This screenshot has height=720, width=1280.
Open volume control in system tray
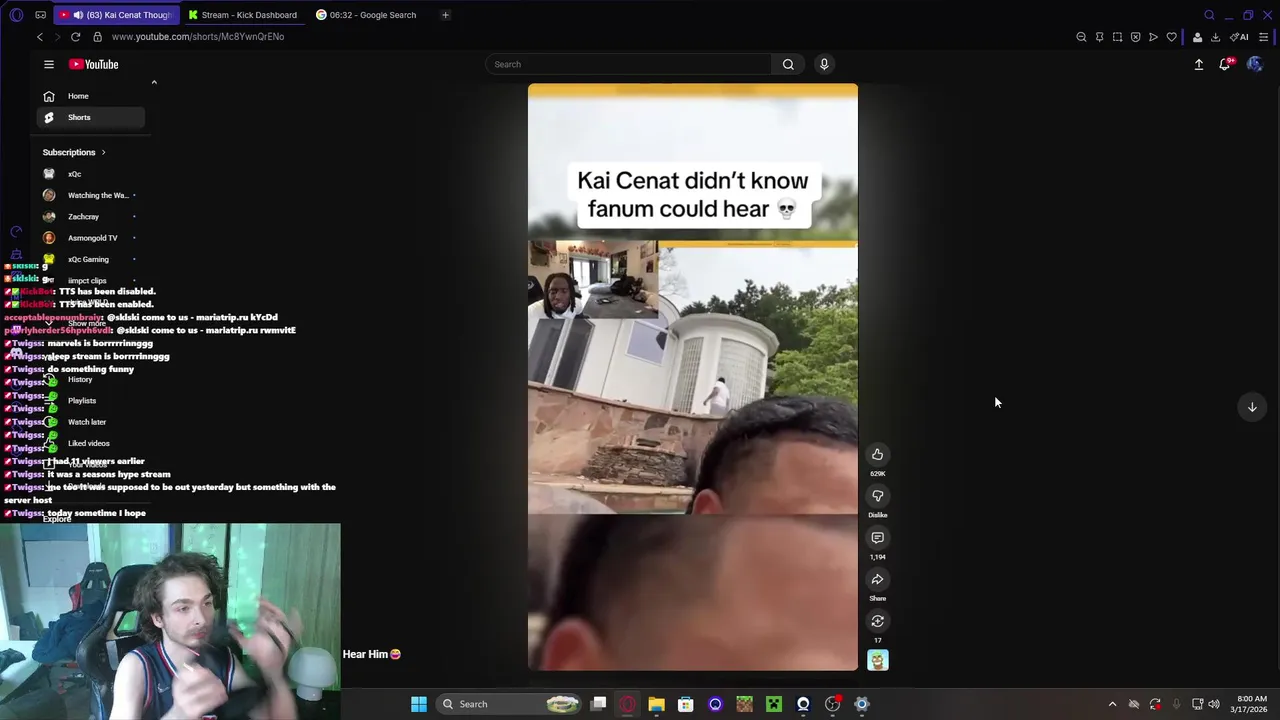[1214, 704]
